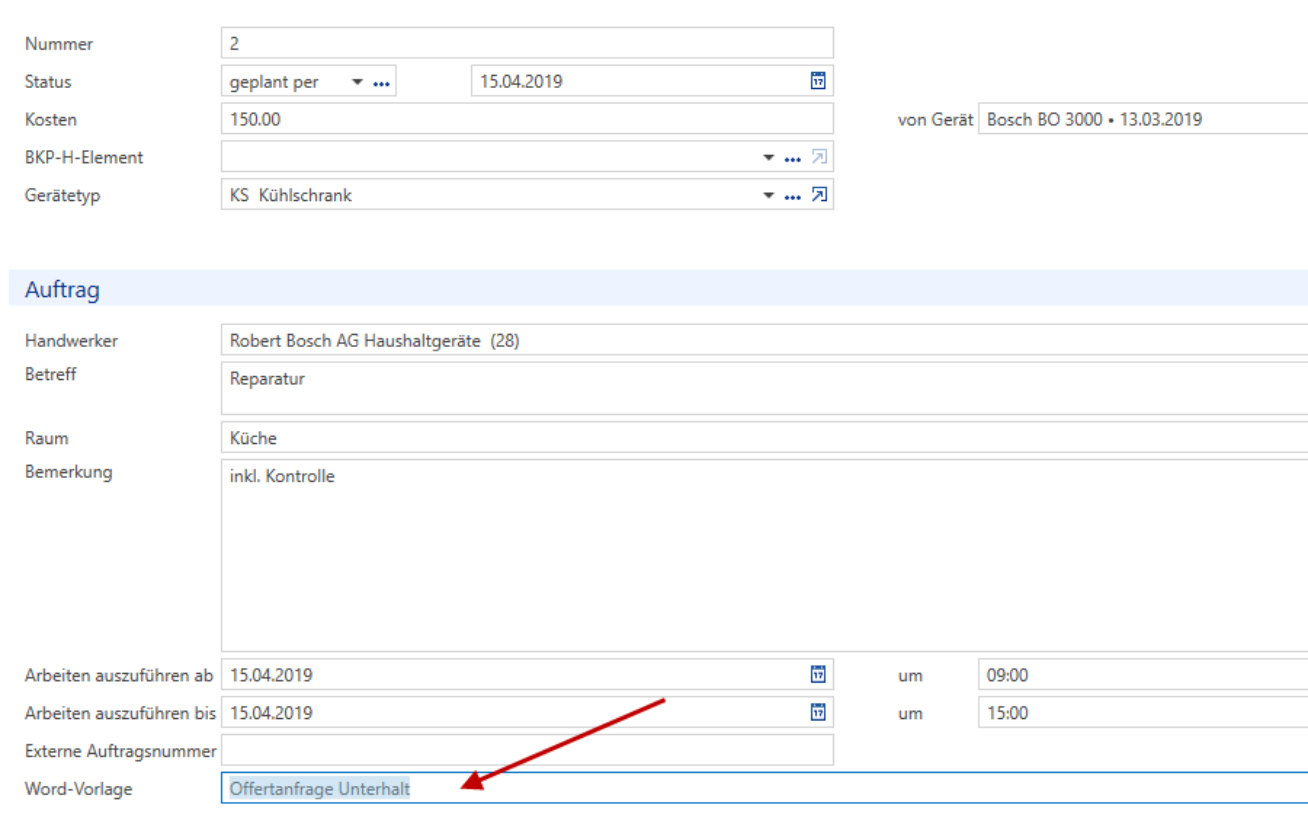Click the Externe Auftragsnummer field
Viewport: 1308px width, 824px height.
pos(527,751)
